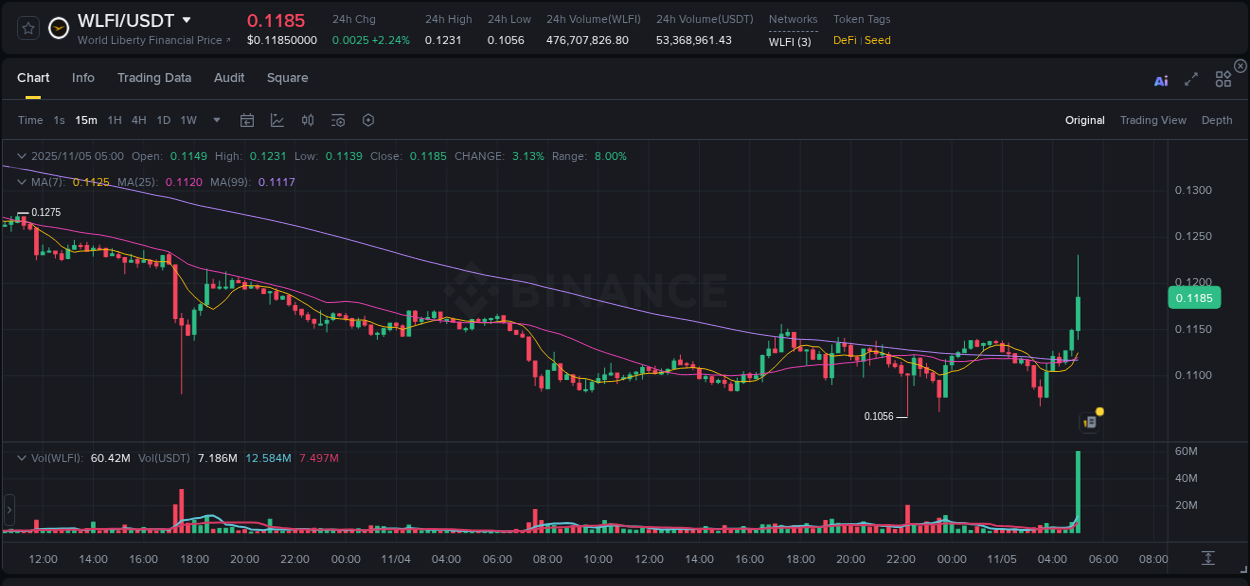
Task: Open the indicator list settings icon
Action: (337, 120)
